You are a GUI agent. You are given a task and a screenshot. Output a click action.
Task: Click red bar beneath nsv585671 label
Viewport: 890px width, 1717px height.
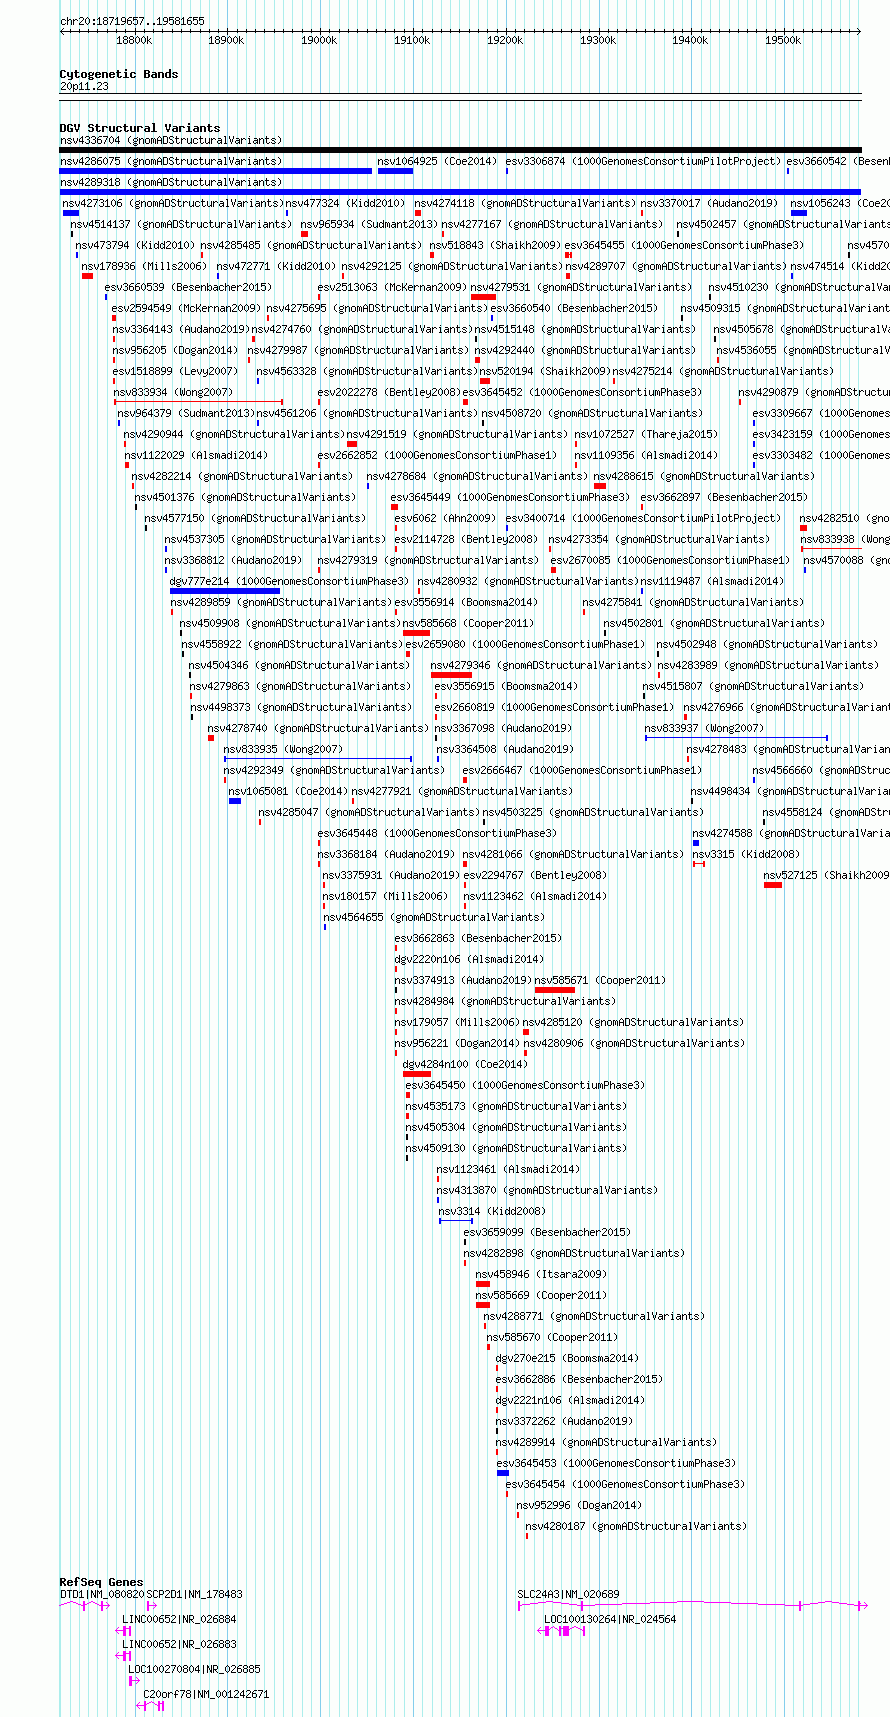555,990
